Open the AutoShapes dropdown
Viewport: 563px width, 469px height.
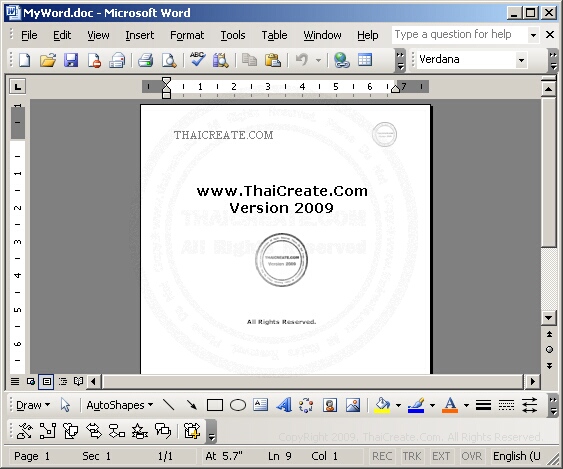pos(120,405)
